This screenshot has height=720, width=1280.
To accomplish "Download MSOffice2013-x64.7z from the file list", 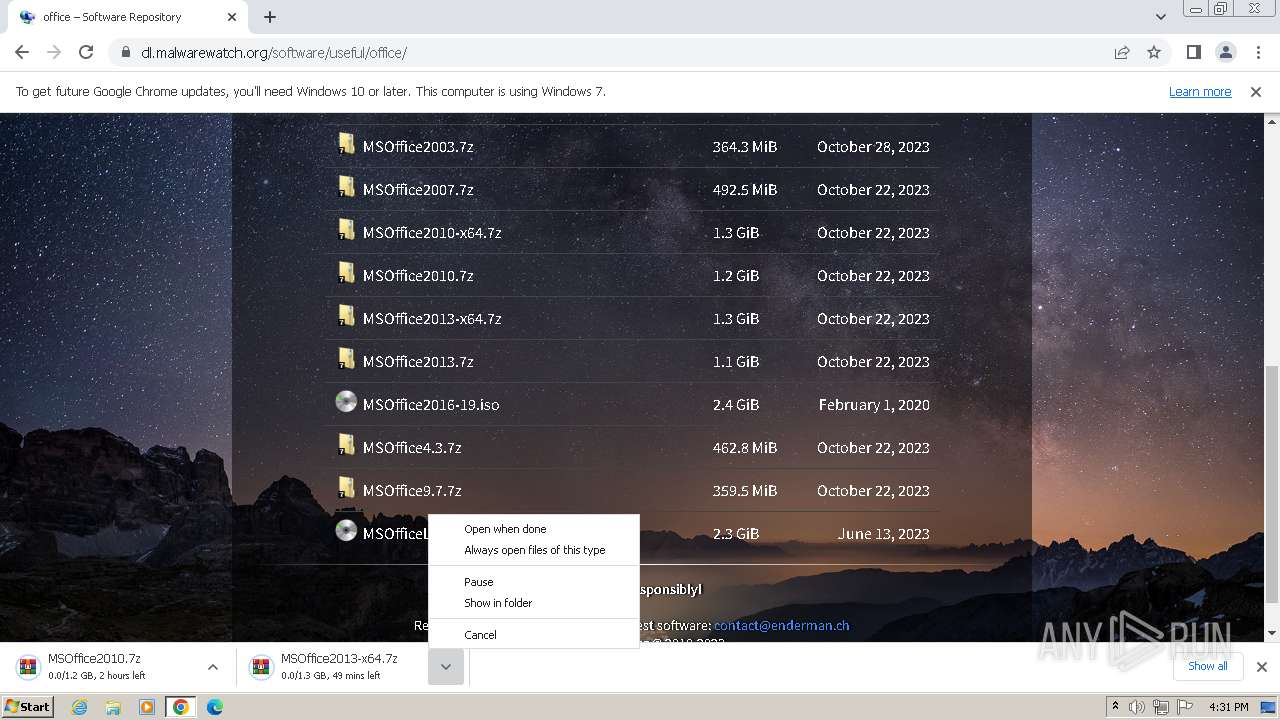I will [x=432, y=318].
